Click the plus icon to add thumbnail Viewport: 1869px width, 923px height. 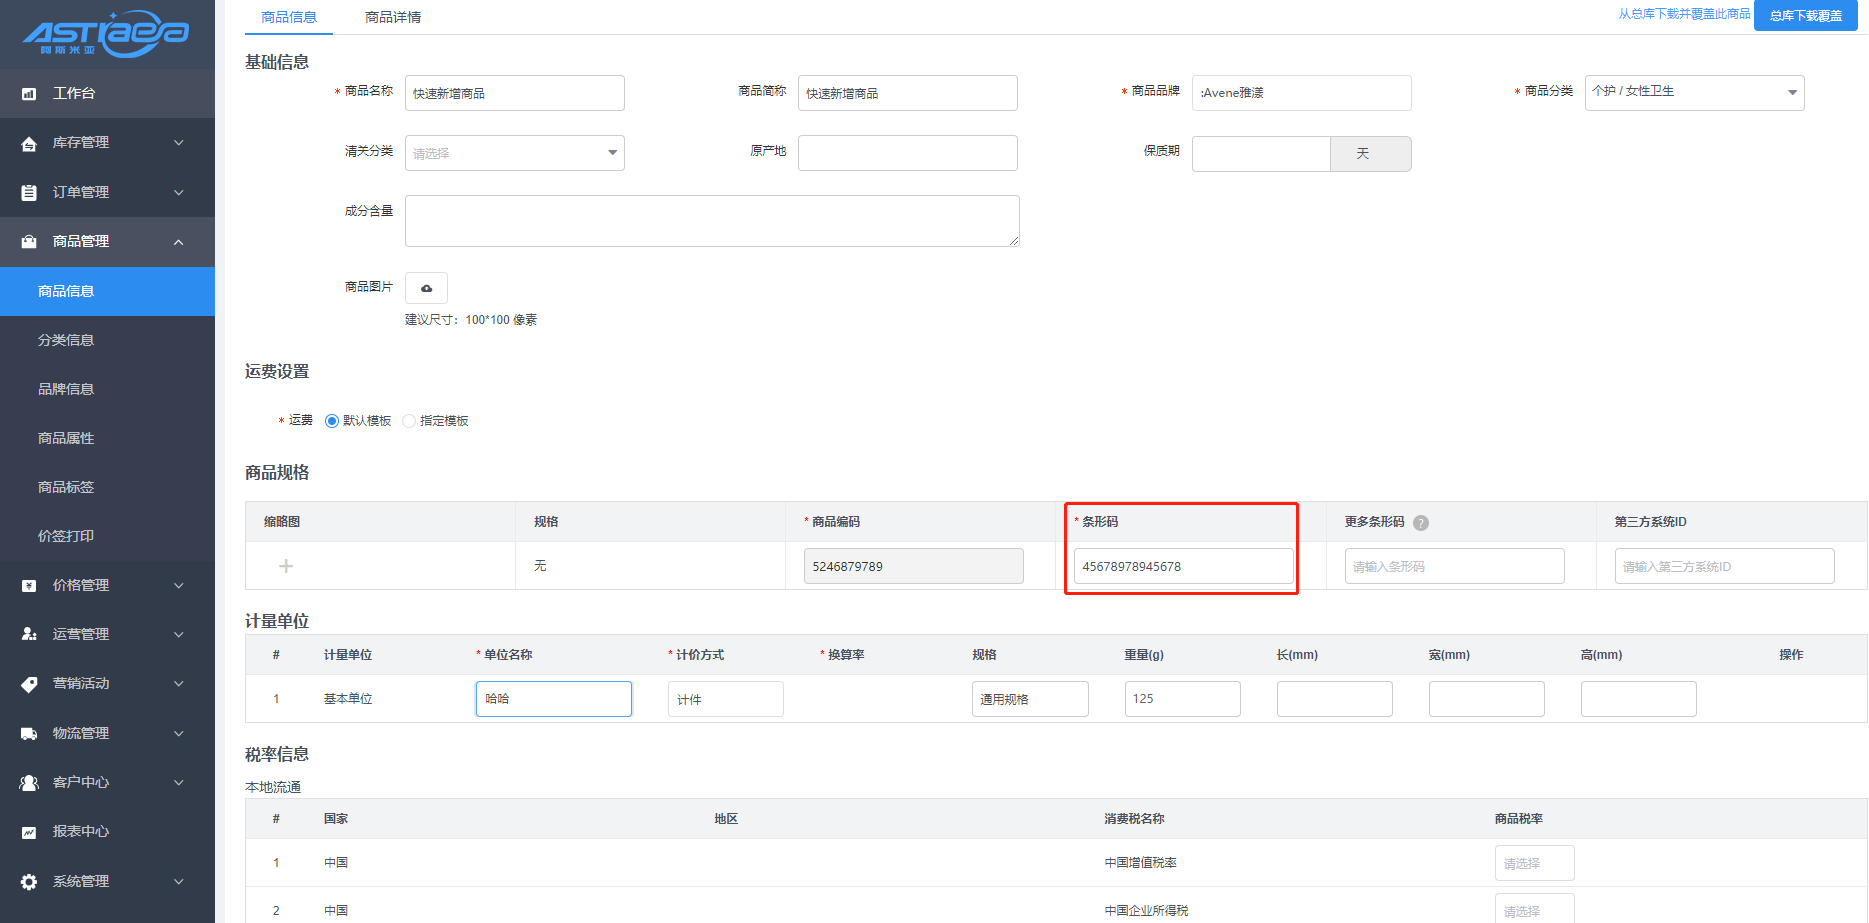coord(286,566)
